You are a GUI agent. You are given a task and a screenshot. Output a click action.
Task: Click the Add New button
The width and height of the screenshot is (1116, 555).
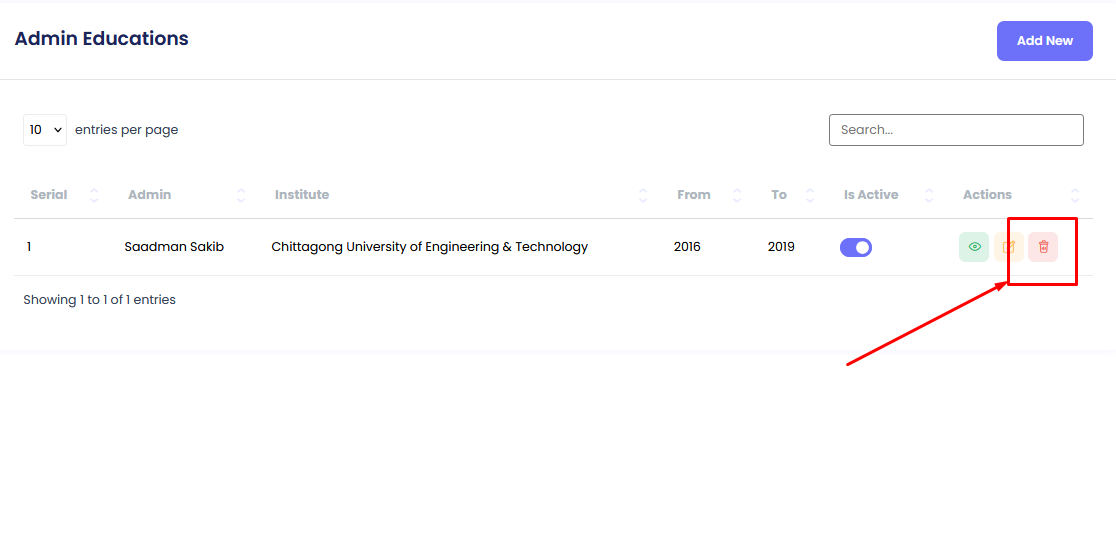click(1044, 41)
